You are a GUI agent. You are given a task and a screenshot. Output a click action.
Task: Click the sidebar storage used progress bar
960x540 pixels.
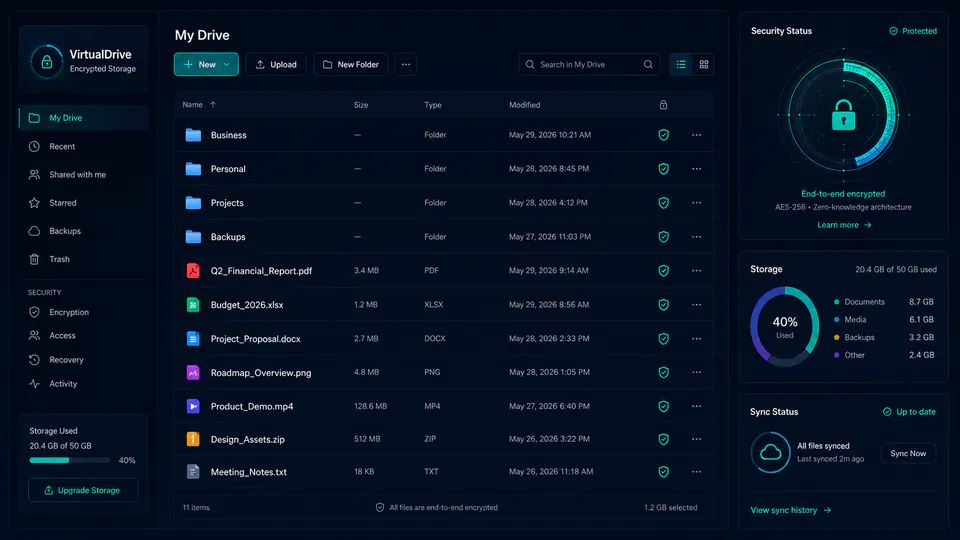(x=70, y=460)
